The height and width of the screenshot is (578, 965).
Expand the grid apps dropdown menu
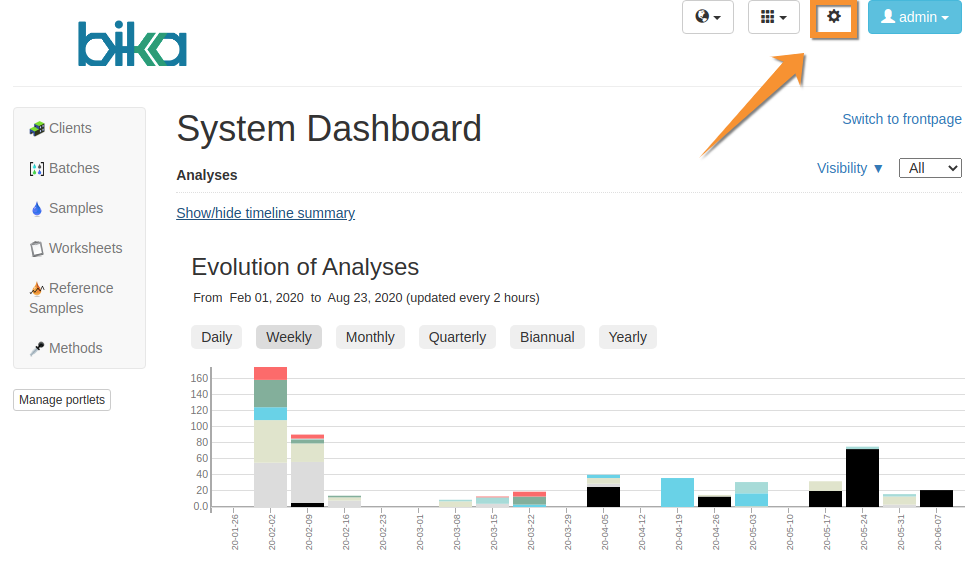tap(773, 17)
